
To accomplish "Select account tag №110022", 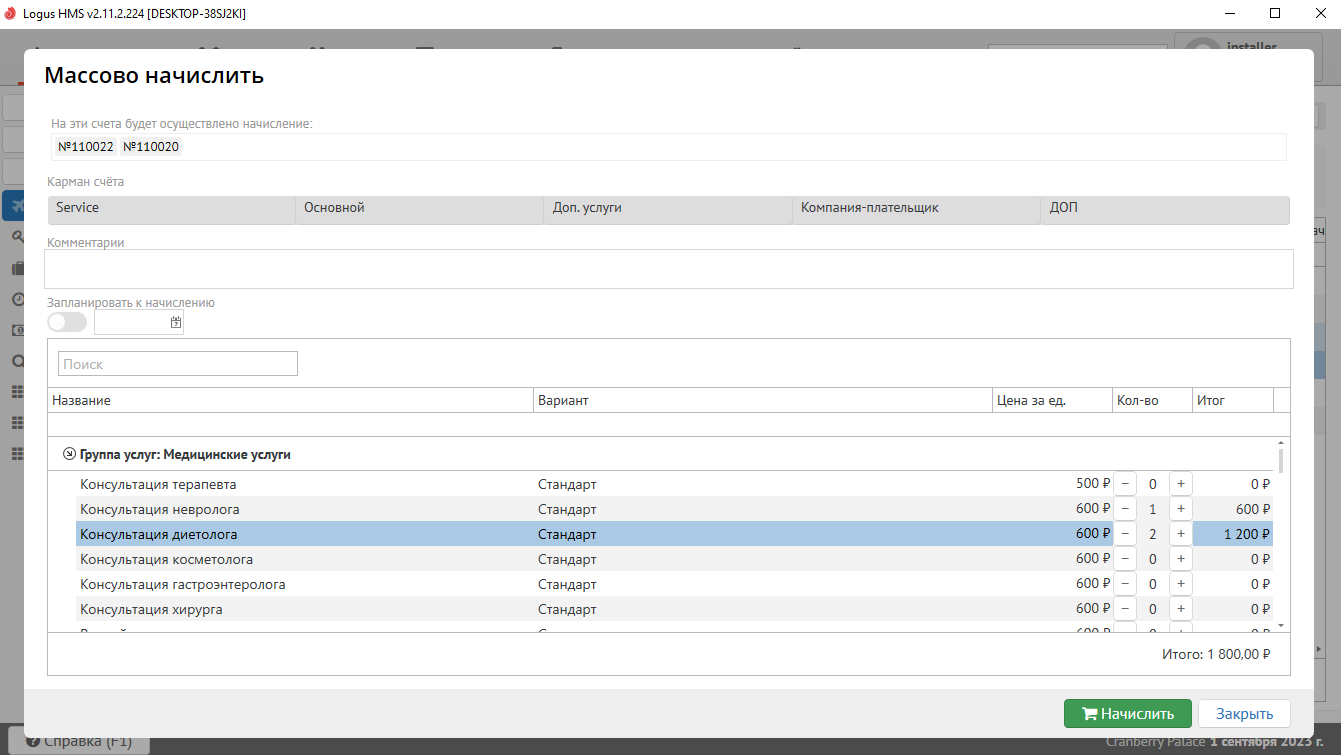I will coord(86,147).
